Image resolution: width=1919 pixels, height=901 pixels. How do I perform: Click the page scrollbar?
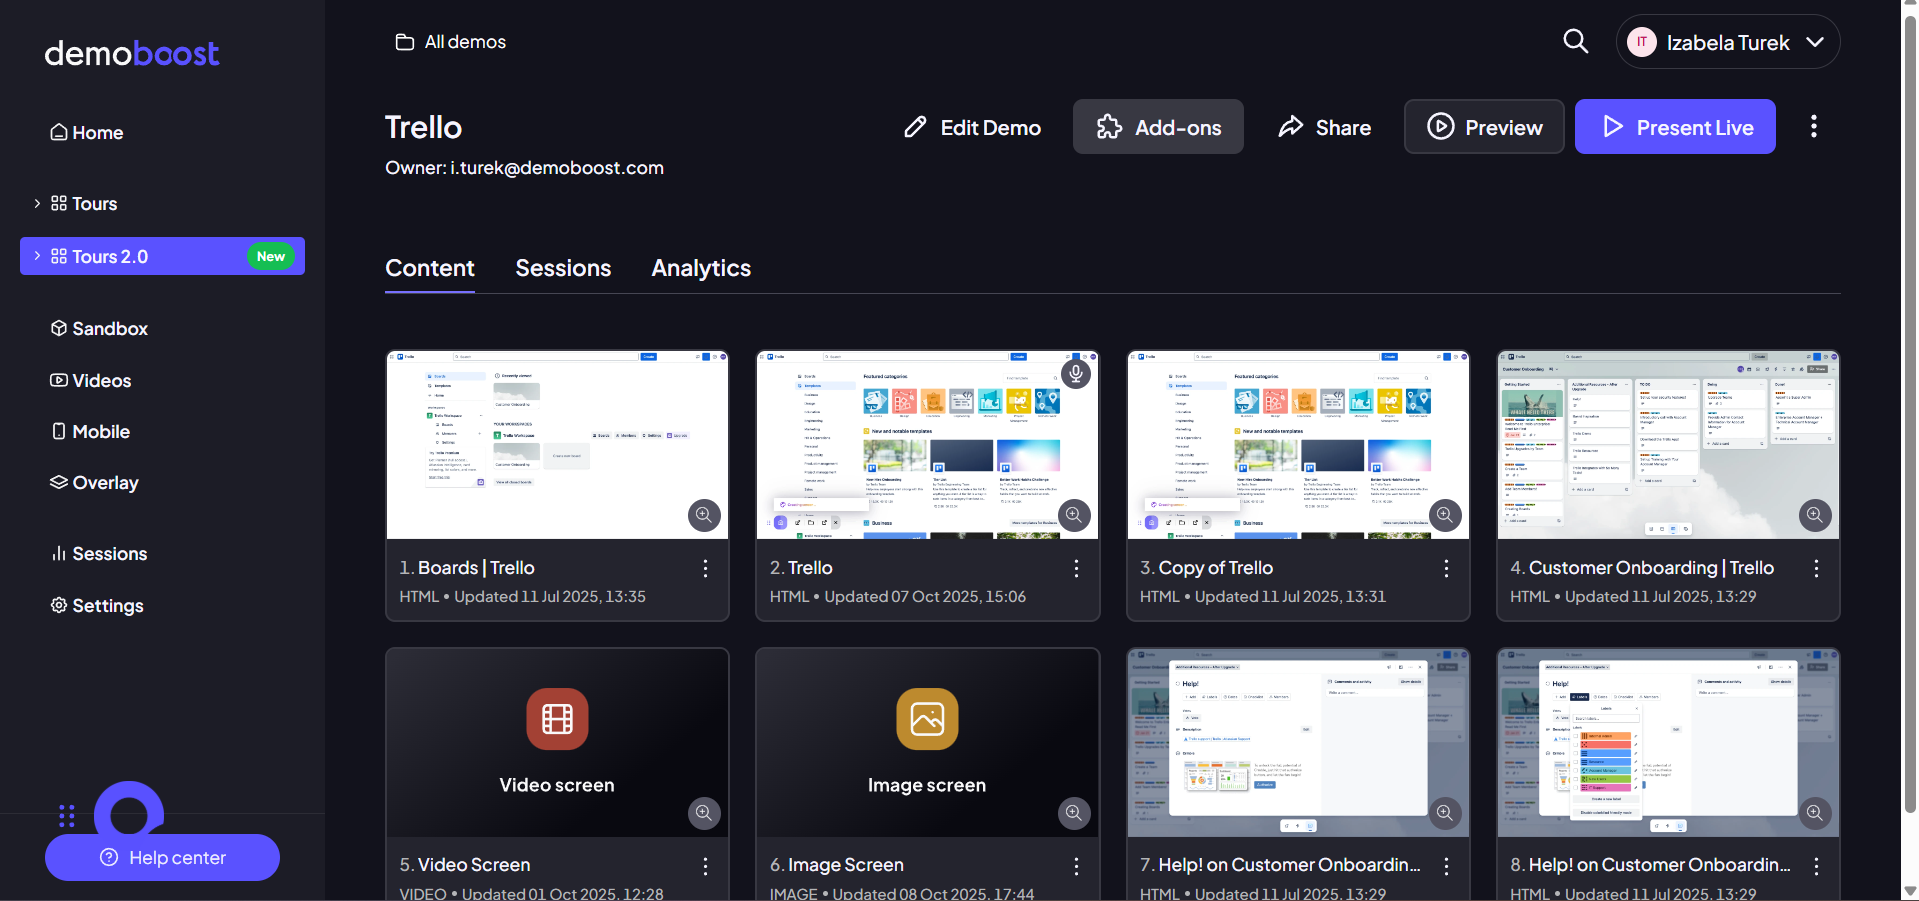(1910, 415)
